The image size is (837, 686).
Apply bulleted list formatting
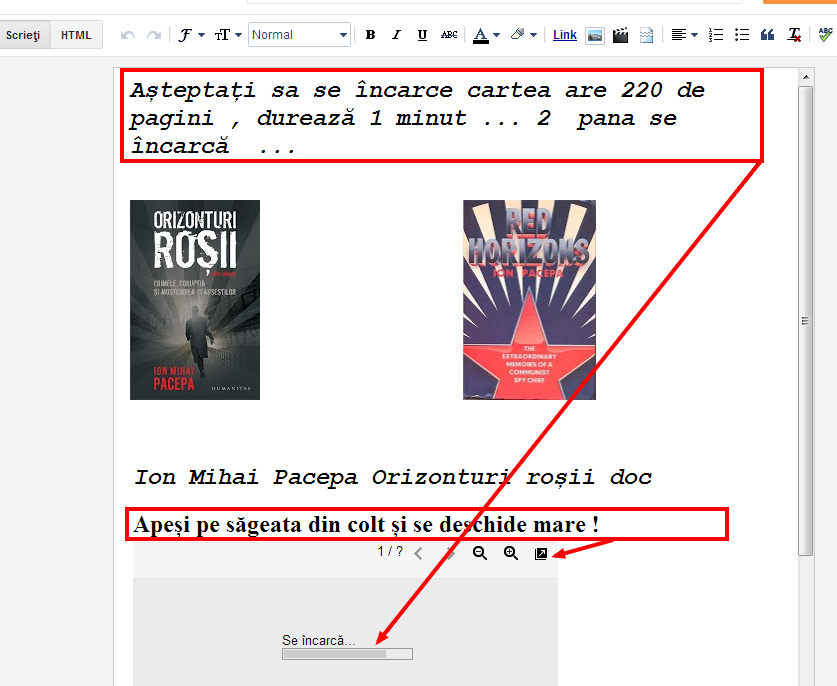[742, 35]
